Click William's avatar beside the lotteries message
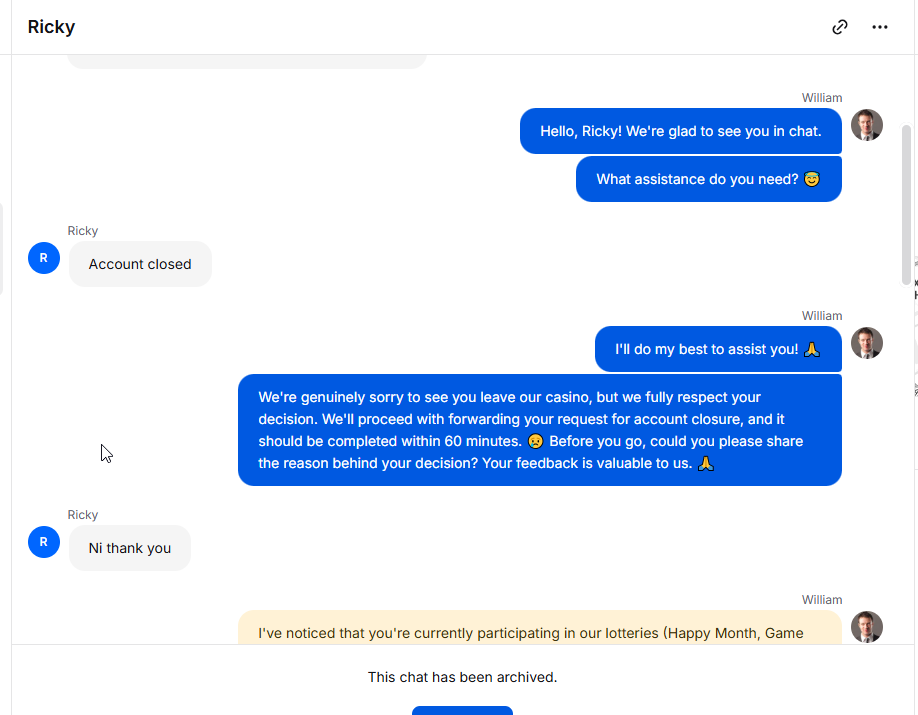918x715 pixels. pos(866,627)
